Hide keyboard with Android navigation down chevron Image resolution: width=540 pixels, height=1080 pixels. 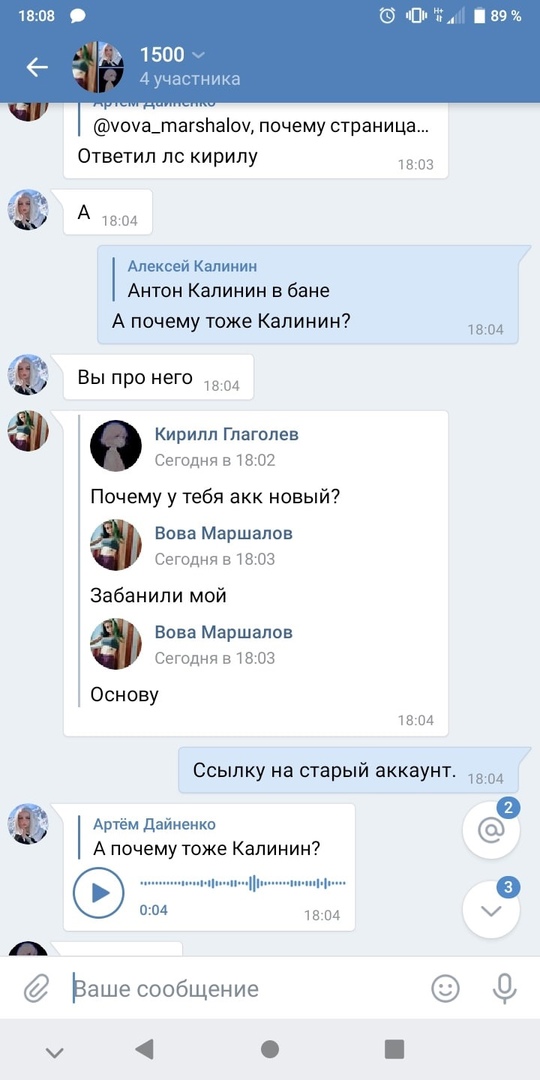point(54,1052)
